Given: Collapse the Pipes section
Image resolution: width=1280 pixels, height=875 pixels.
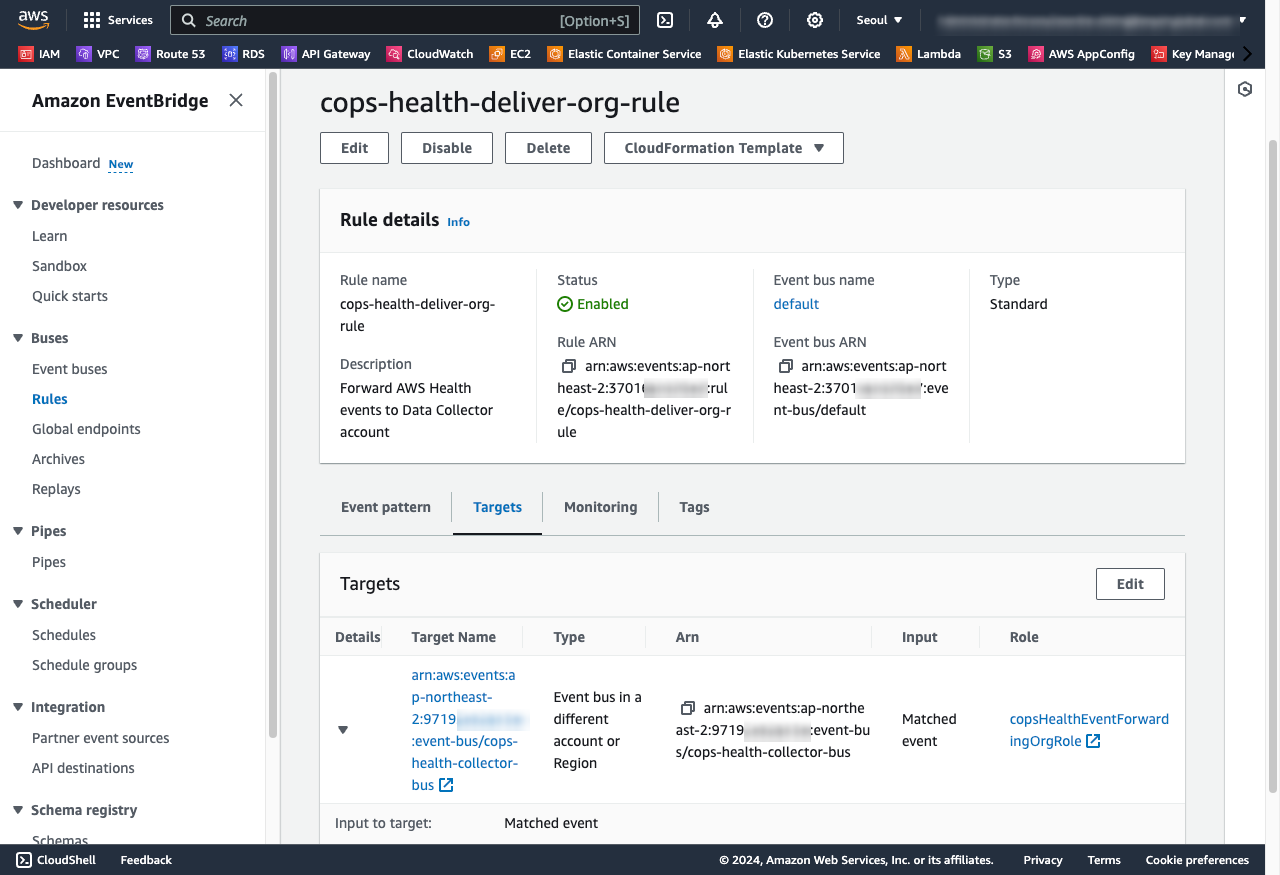Looking at the screenshot, I should [x=18, y=531].
